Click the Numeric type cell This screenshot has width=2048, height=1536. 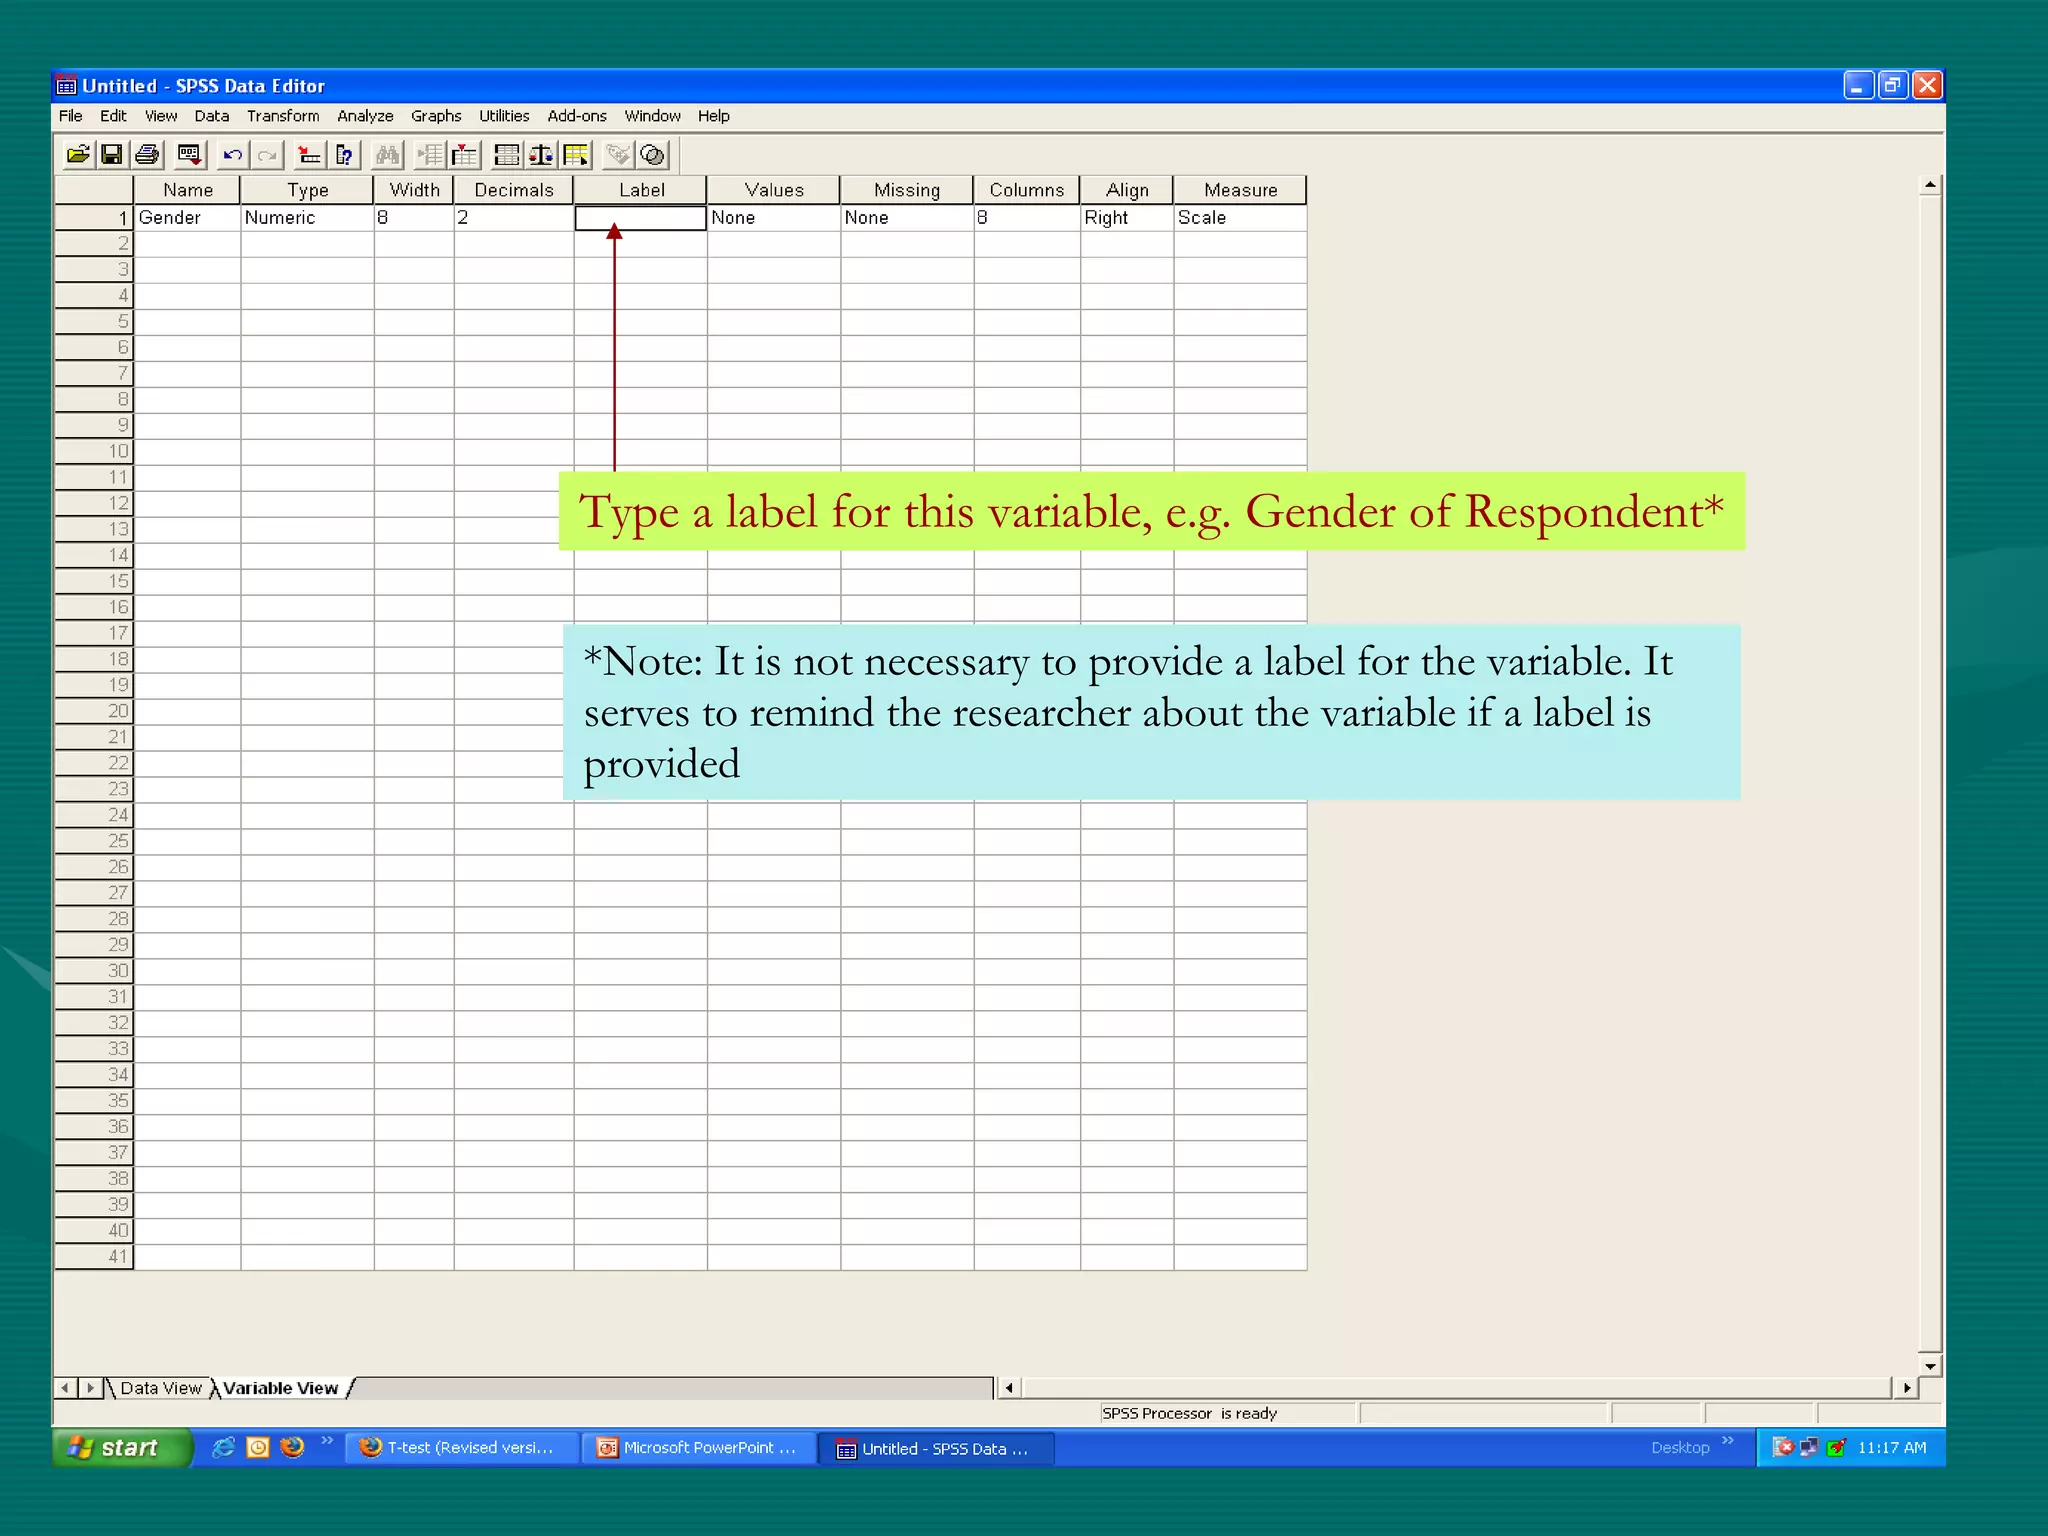307,218
